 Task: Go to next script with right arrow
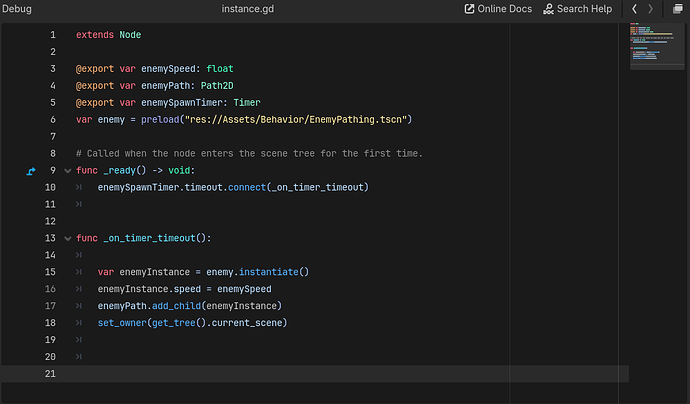click(650, 9)
